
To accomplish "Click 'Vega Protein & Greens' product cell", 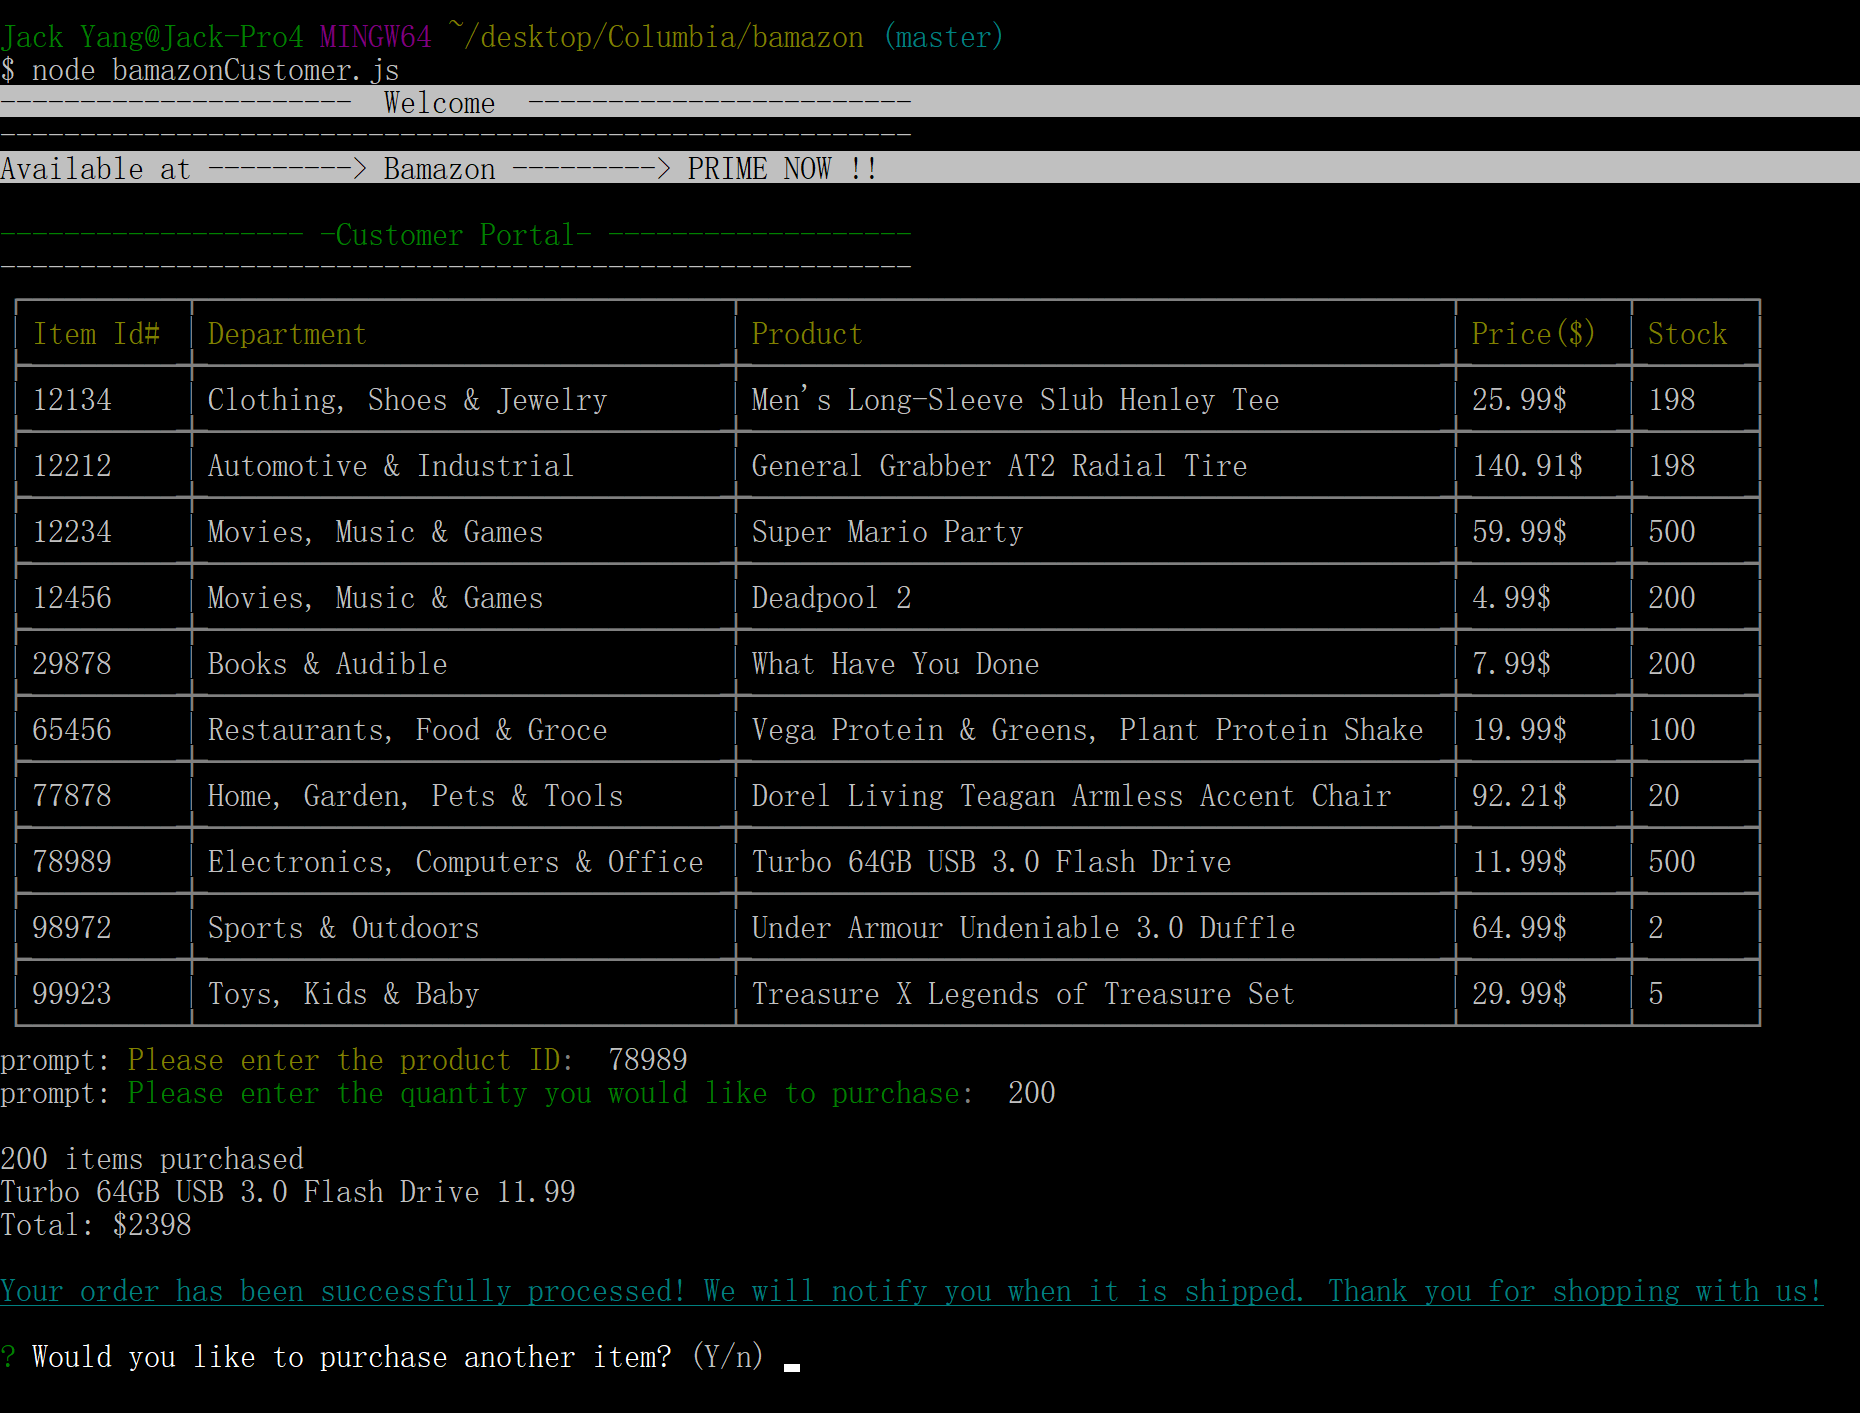I will (1087, 730).
